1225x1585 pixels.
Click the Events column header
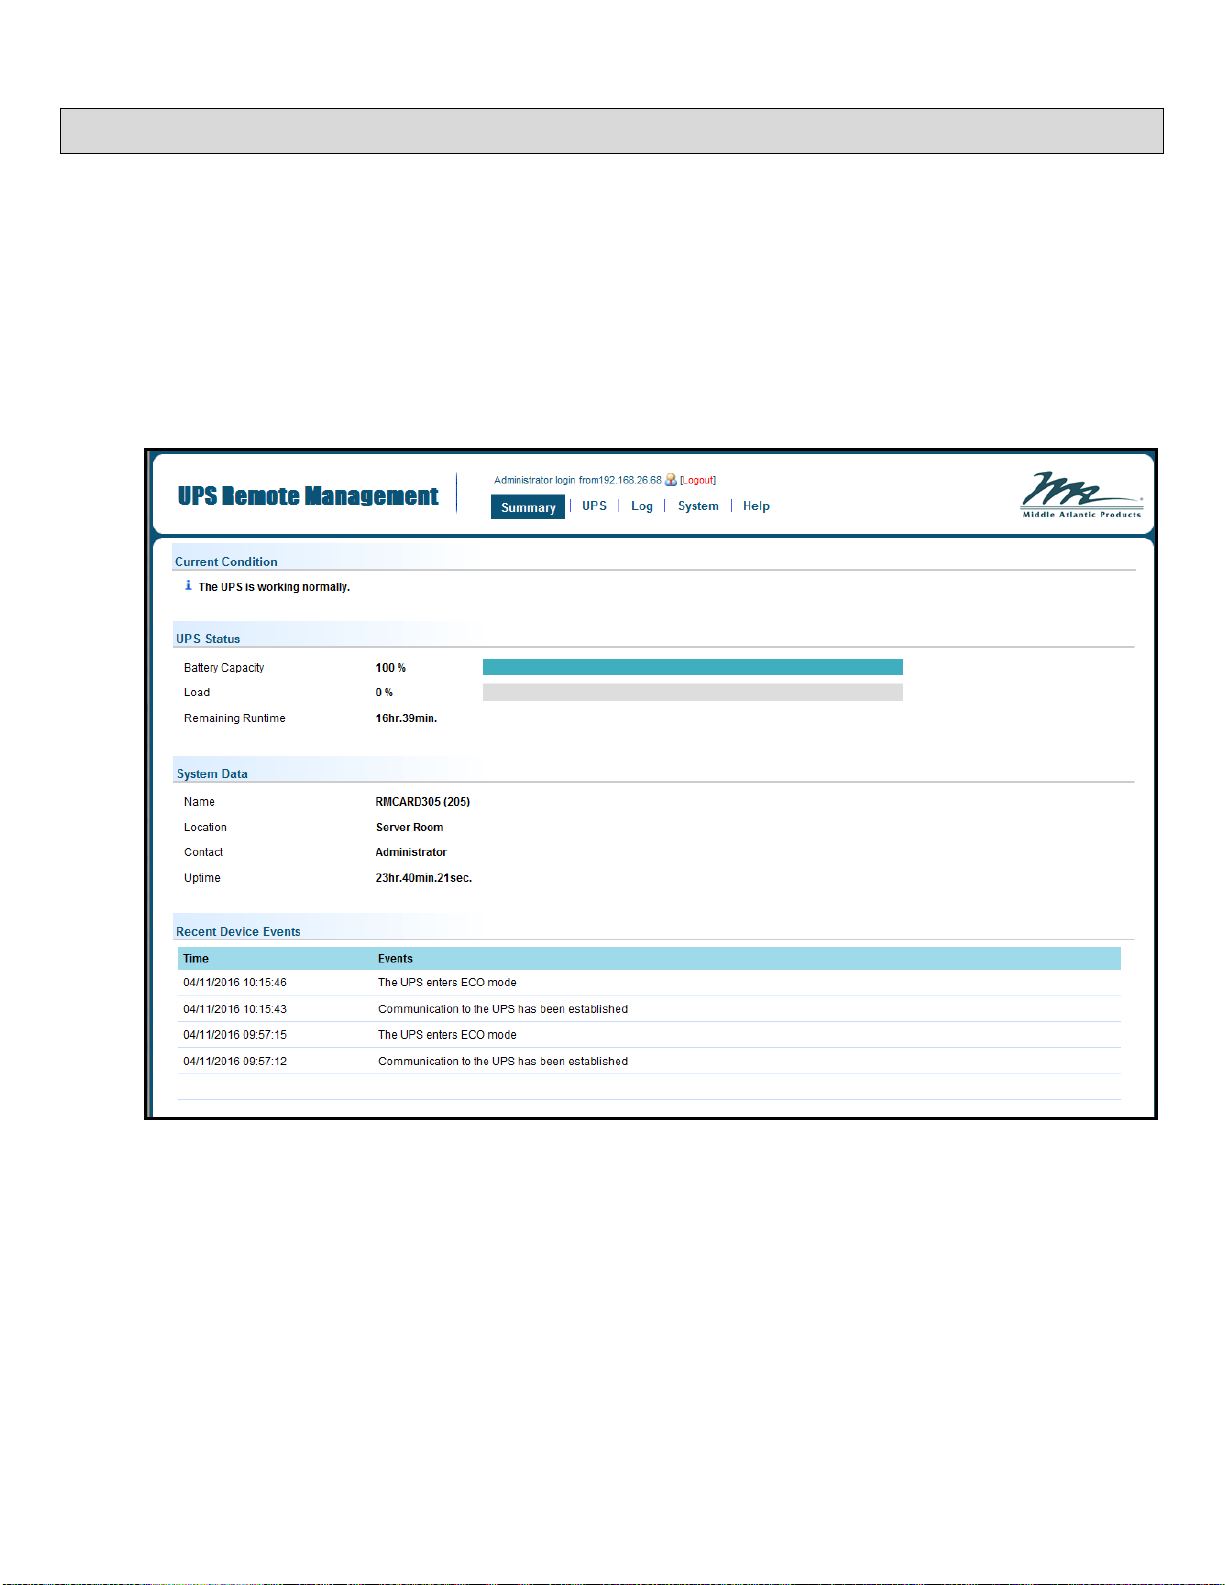(x=395, y=959)
